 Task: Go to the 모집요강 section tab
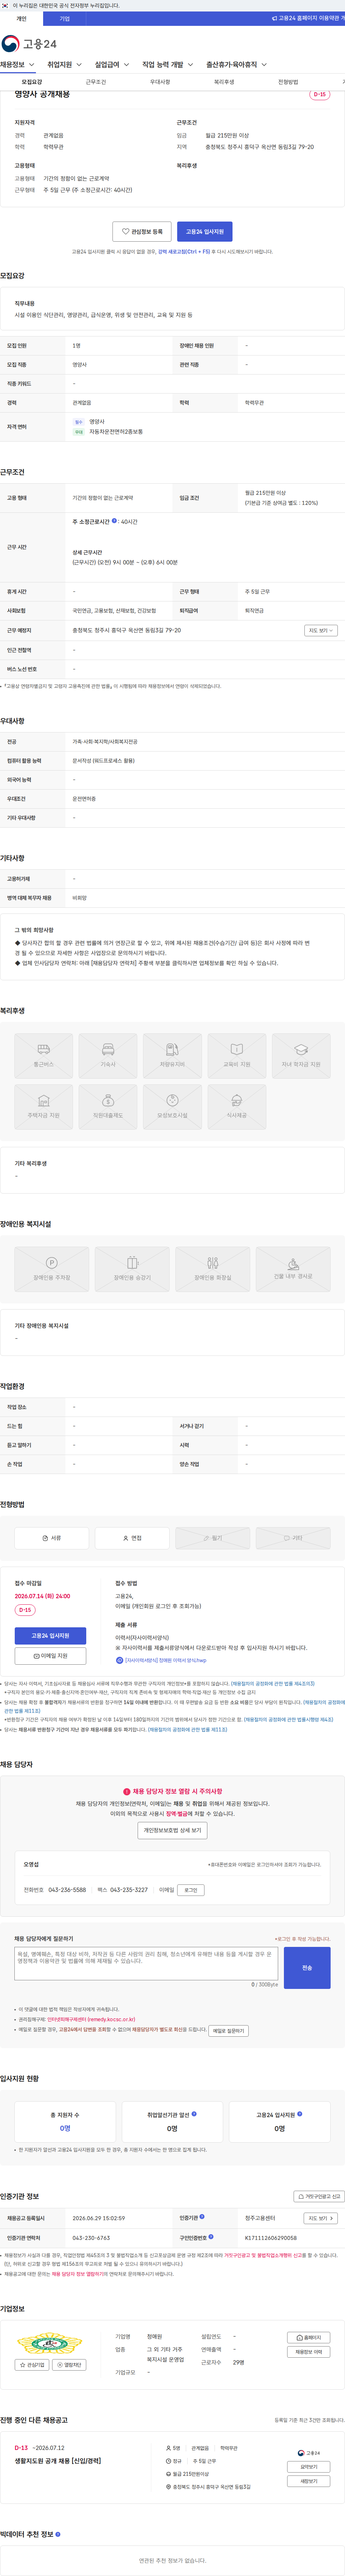pyautogui.click(x=32, y=82)
